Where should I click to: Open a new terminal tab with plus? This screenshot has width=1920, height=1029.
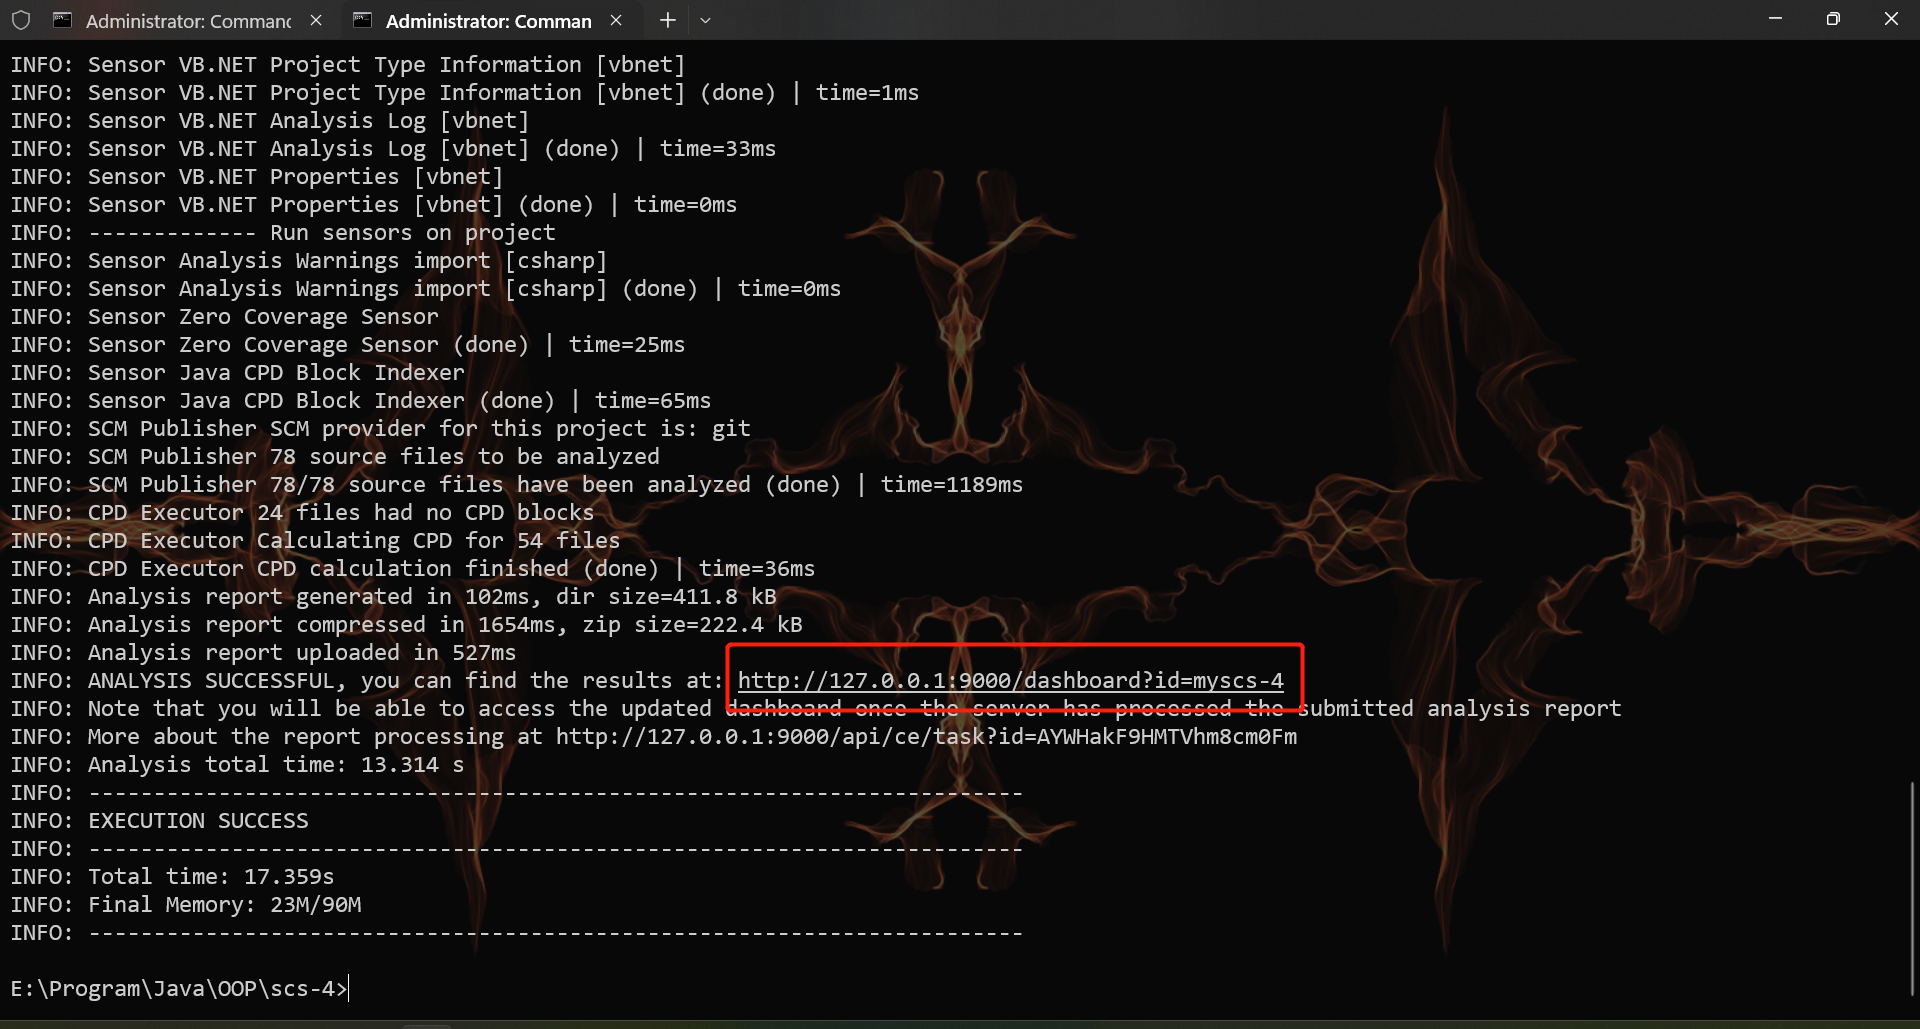coord(668,20)
